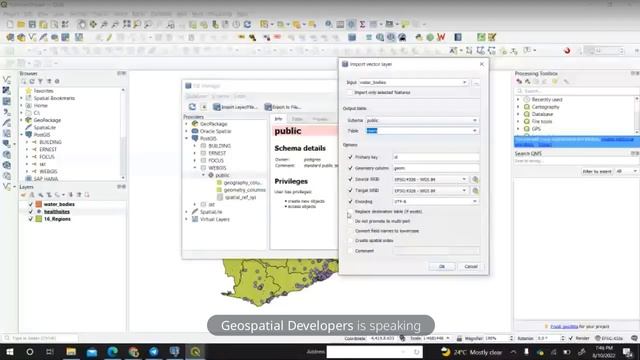Image resolution: width=640 pixels, height=360 pixels.
Task: Uncheck the Primary key checkbox
Action: (350, 157)
